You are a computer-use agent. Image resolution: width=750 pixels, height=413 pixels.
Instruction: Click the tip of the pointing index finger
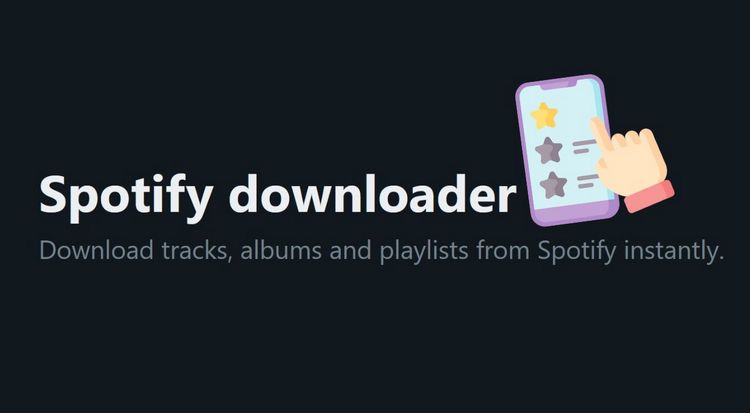596,123
